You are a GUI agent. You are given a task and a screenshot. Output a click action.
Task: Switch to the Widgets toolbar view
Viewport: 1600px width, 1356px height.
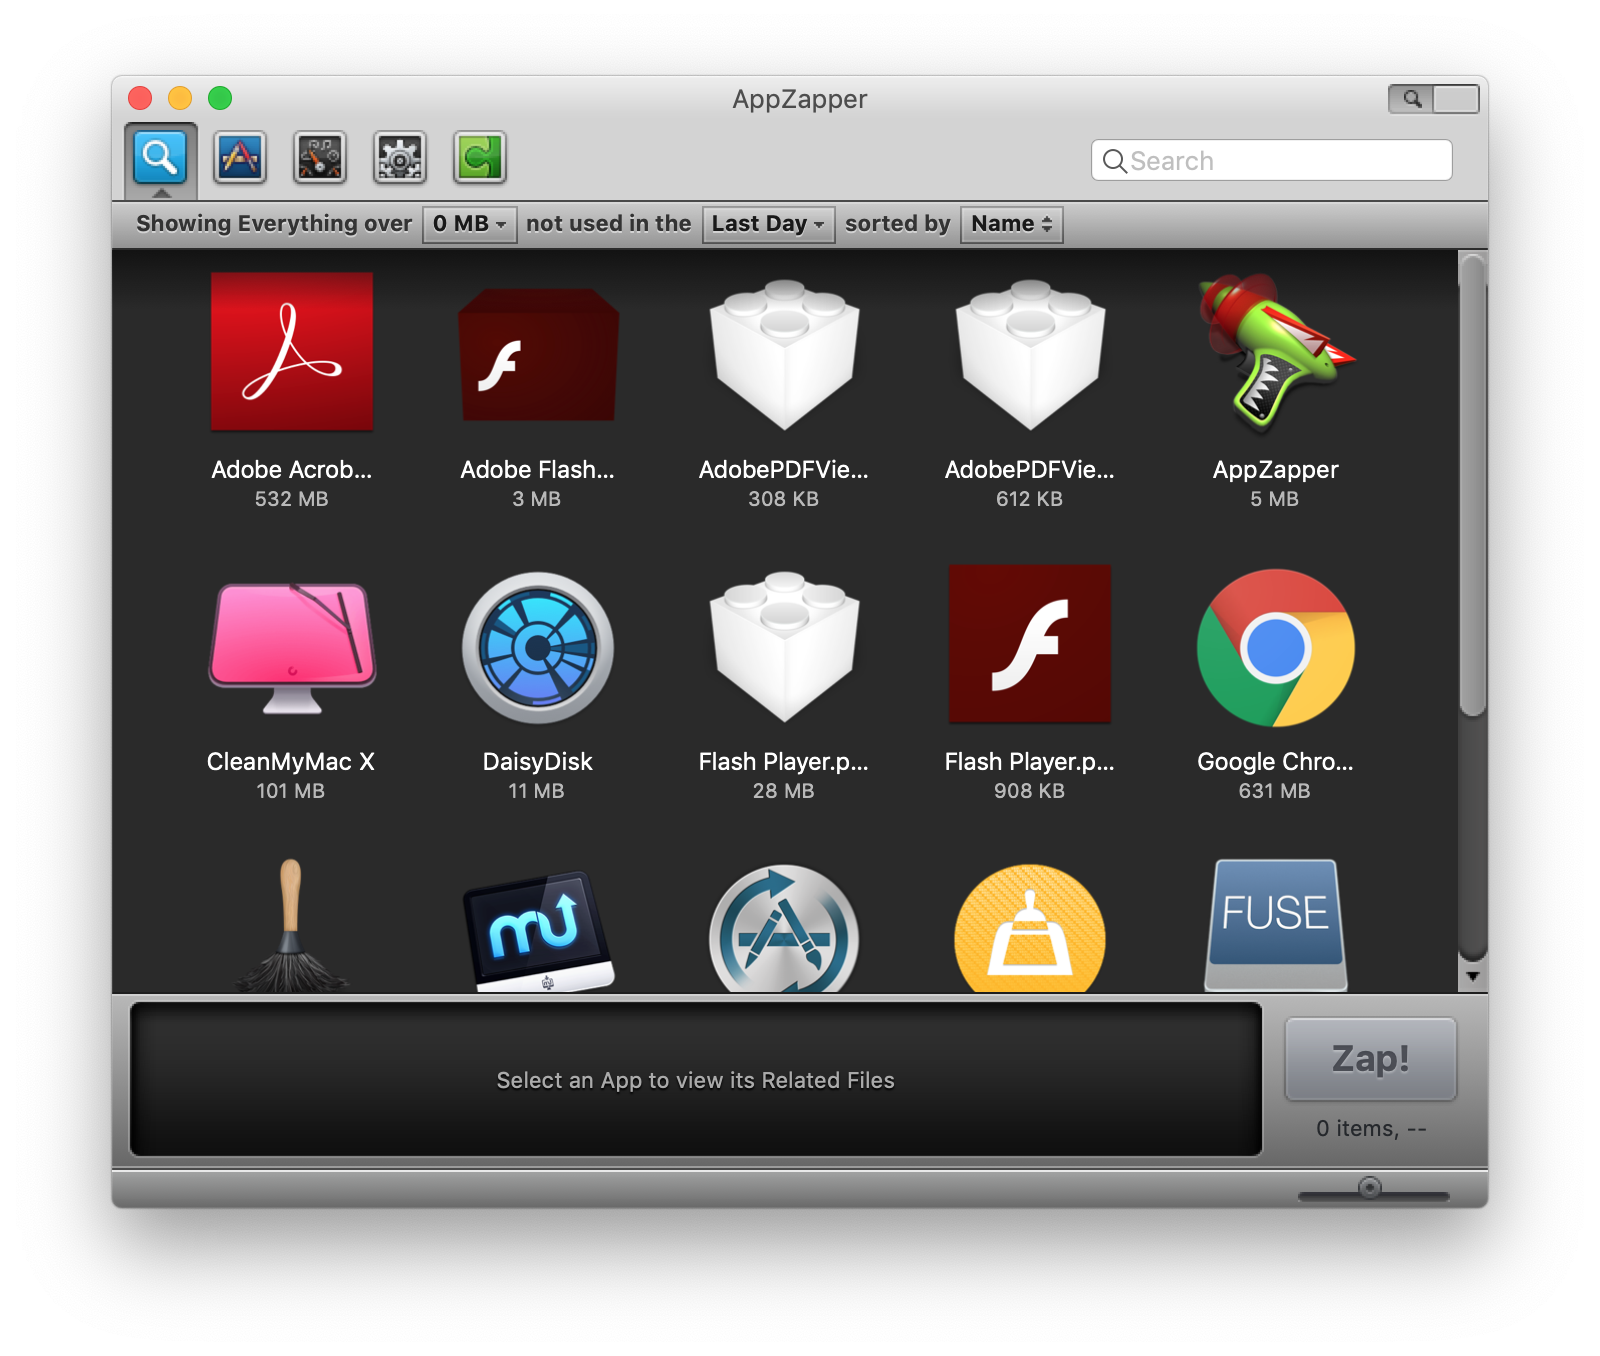[x=320, y=157]
